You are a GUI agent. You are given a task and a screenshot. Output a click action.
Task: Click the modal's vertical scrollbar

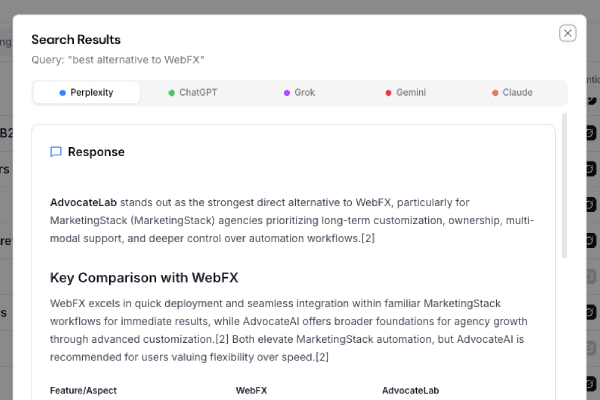pos(564,186)
